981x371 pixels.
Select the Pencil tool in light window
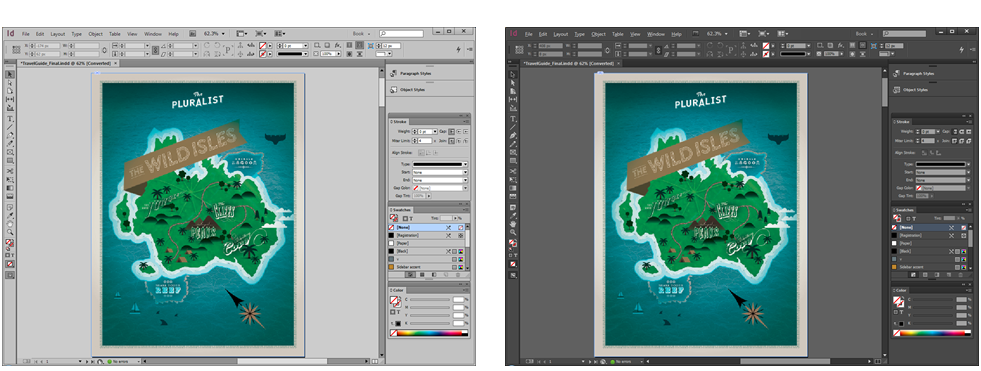pos(10,143)
